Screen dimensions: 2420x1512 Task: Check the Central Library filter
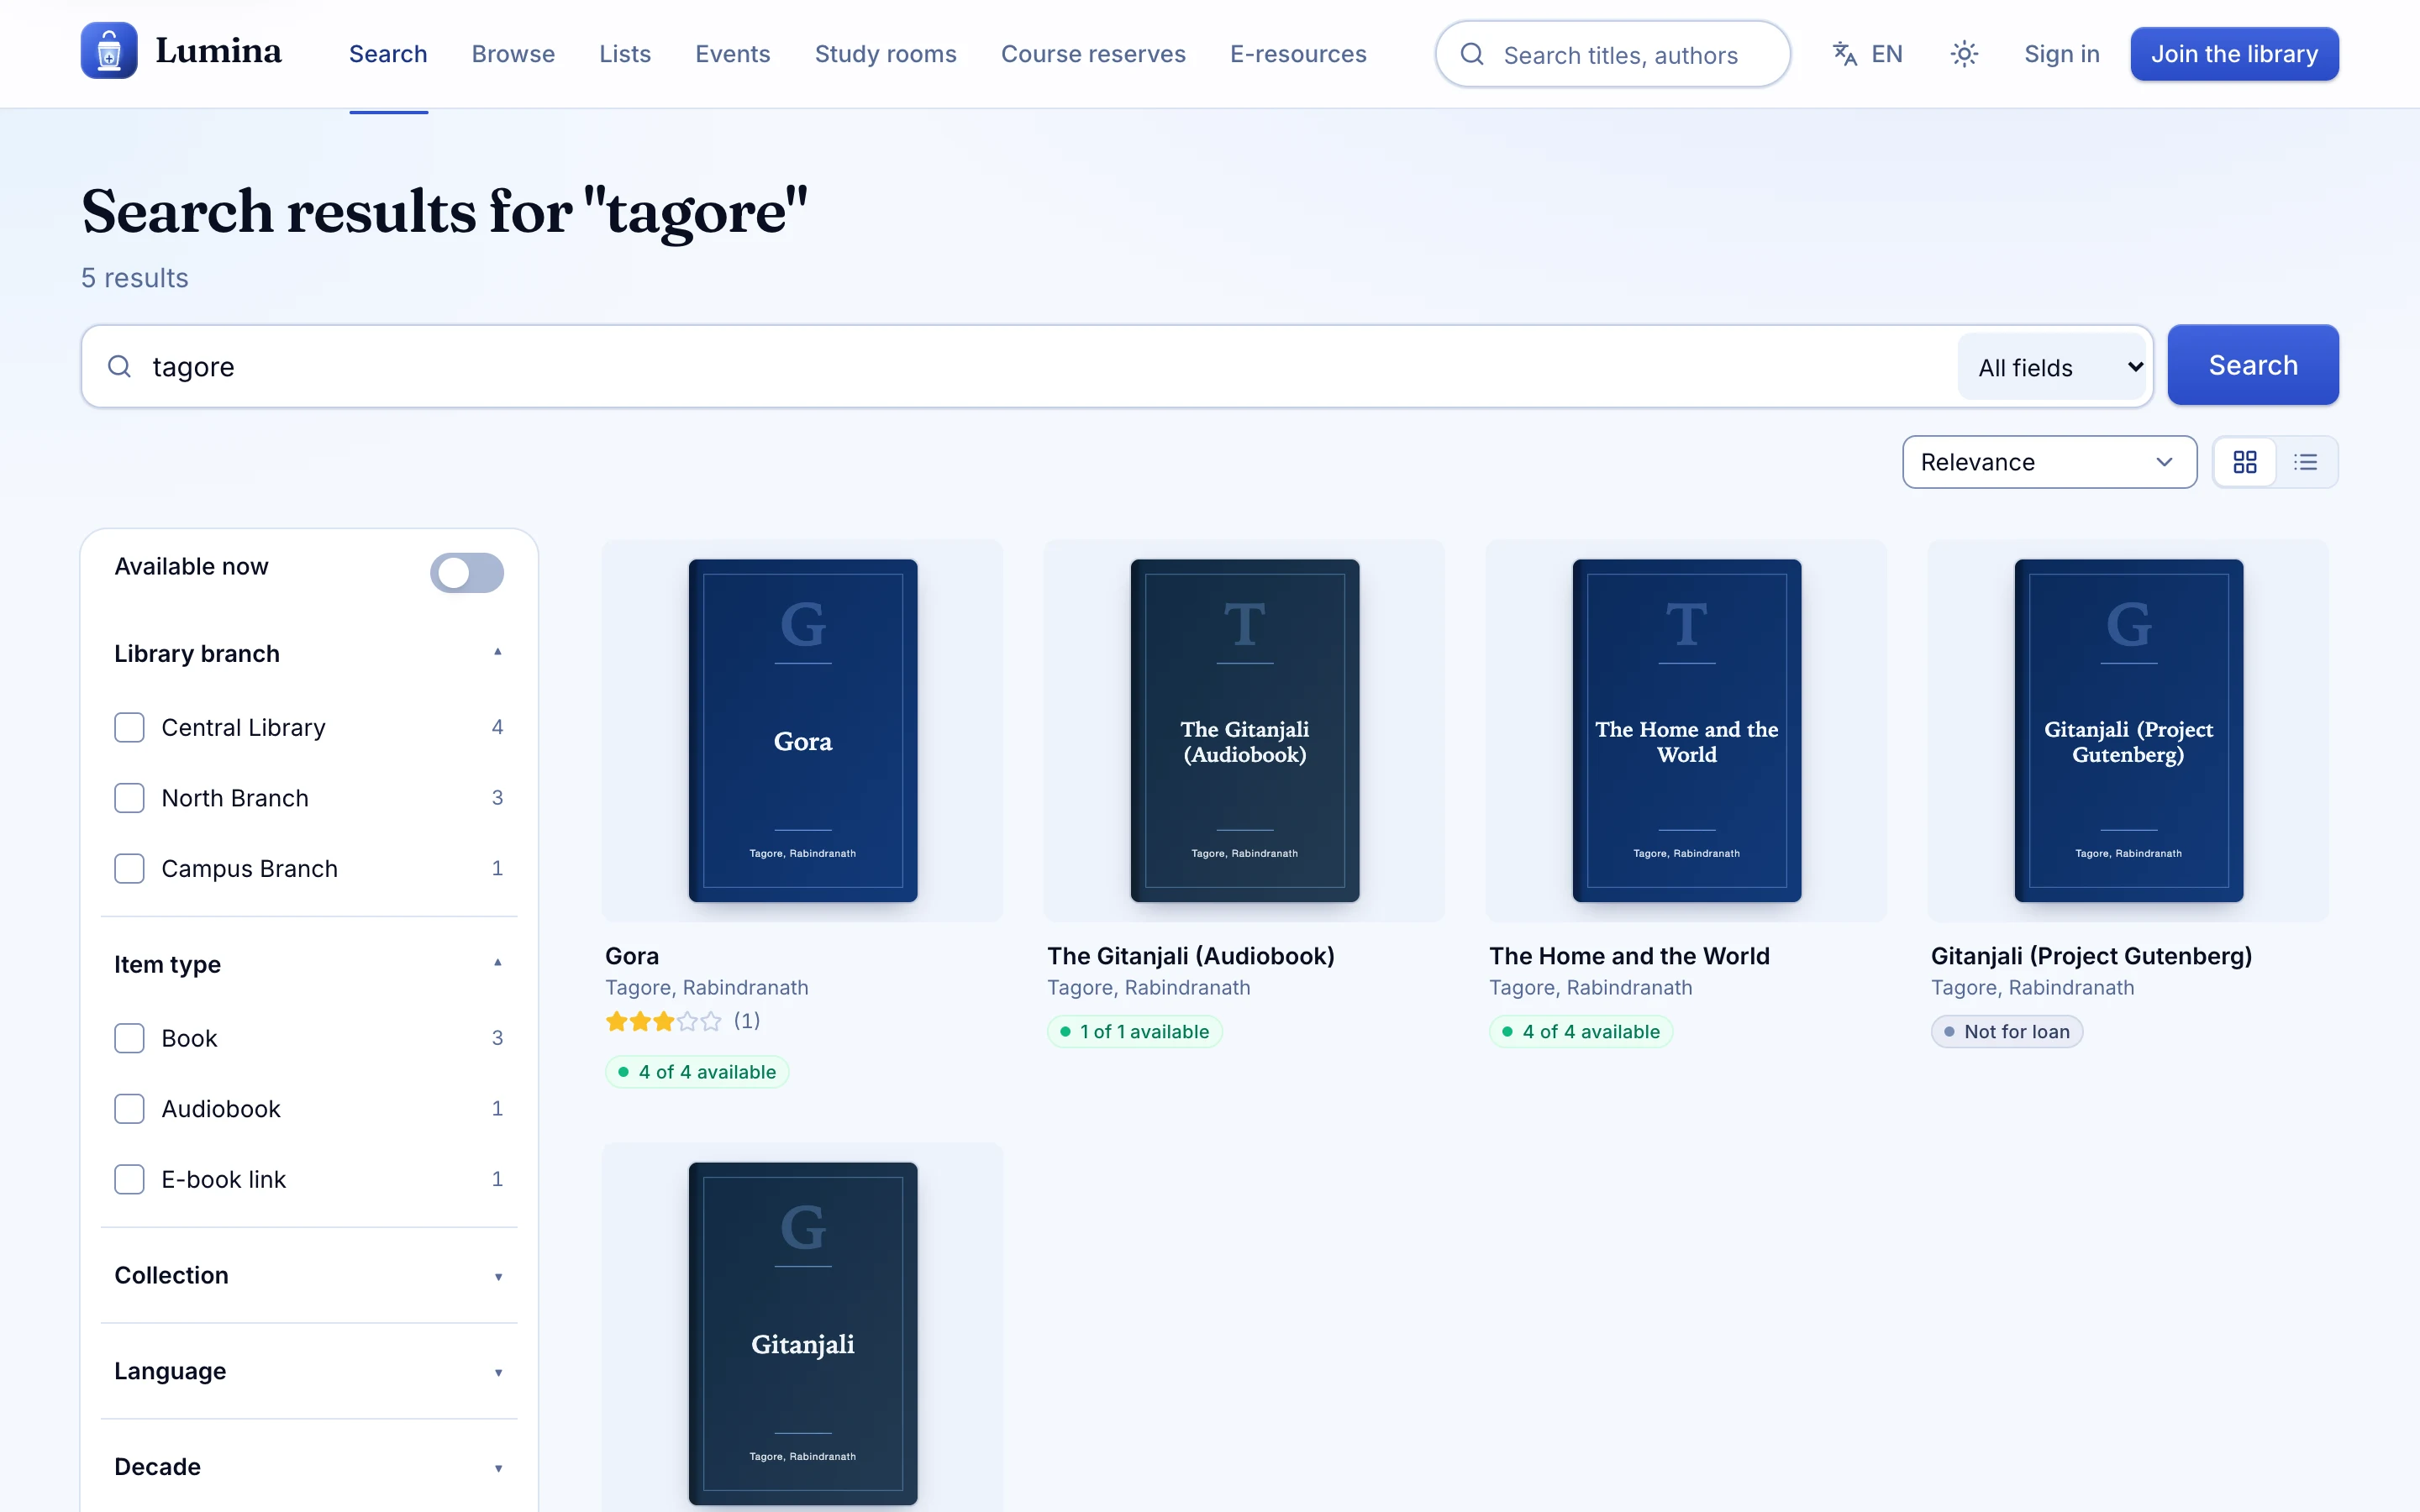coord(129,728)
